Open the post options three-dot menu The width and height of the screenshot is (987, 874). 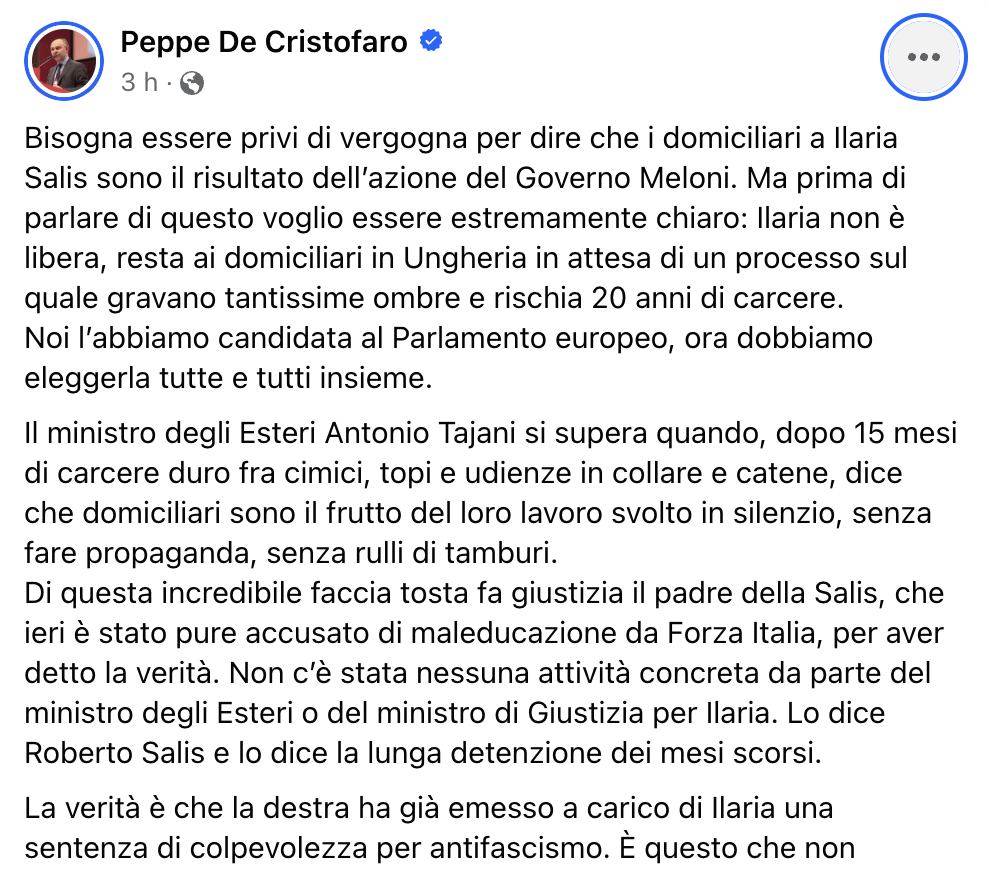click(x=923, y=58)
